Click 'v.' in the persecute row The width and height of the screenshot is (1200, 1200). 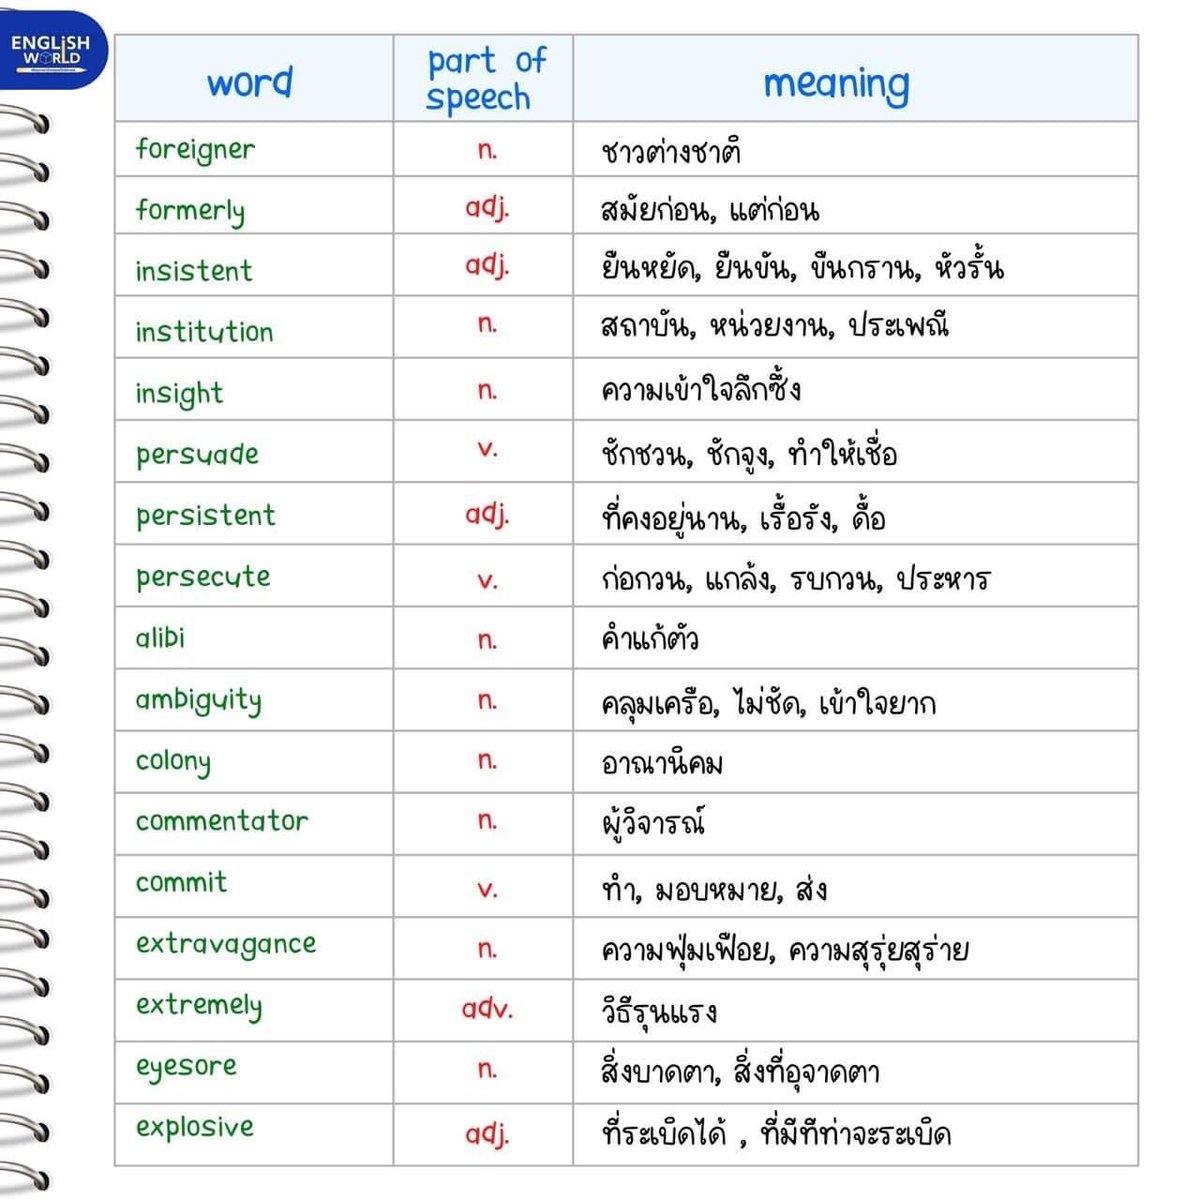(x=487, y=580)
